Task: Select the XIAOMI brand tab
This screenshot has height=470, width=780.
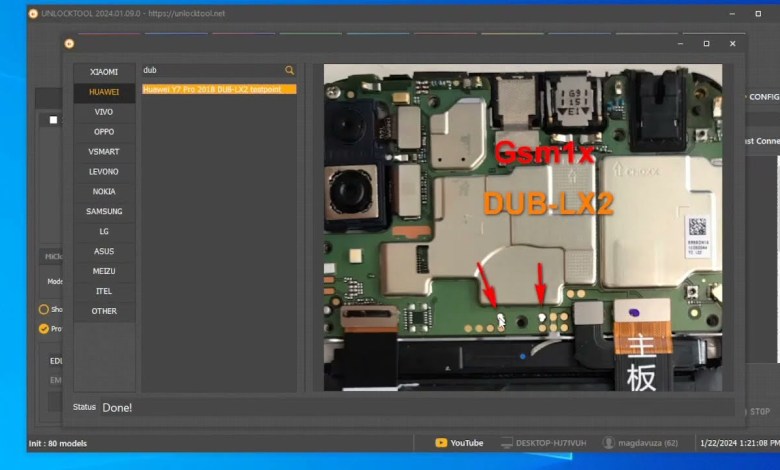Action: (104, 72)
